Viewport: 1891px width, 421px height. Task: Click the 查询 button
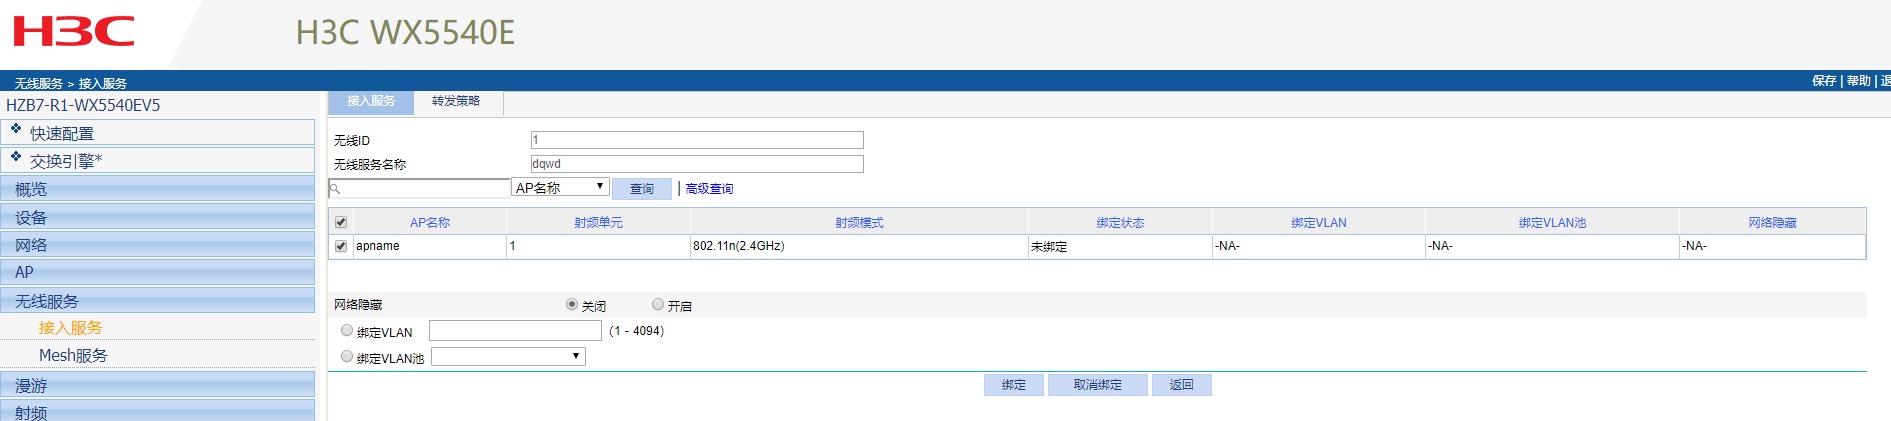coord(642,188)
